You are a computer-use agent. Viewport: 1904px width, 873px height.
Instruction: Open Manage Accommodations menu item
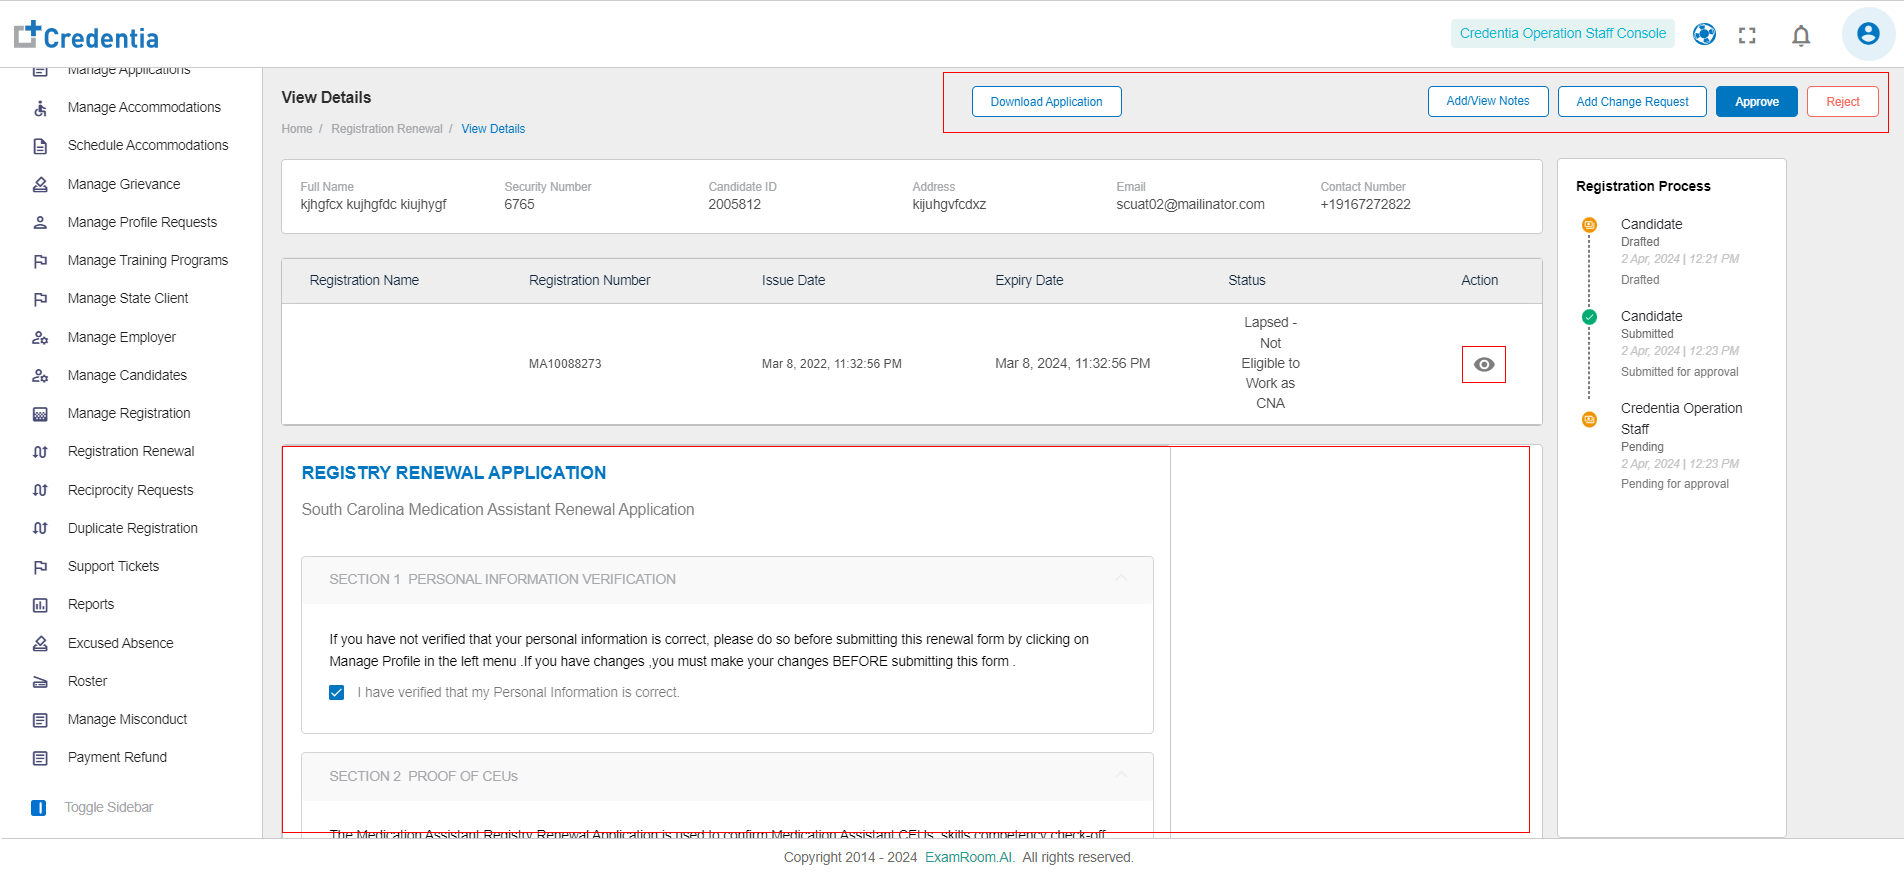pos(144,108)
